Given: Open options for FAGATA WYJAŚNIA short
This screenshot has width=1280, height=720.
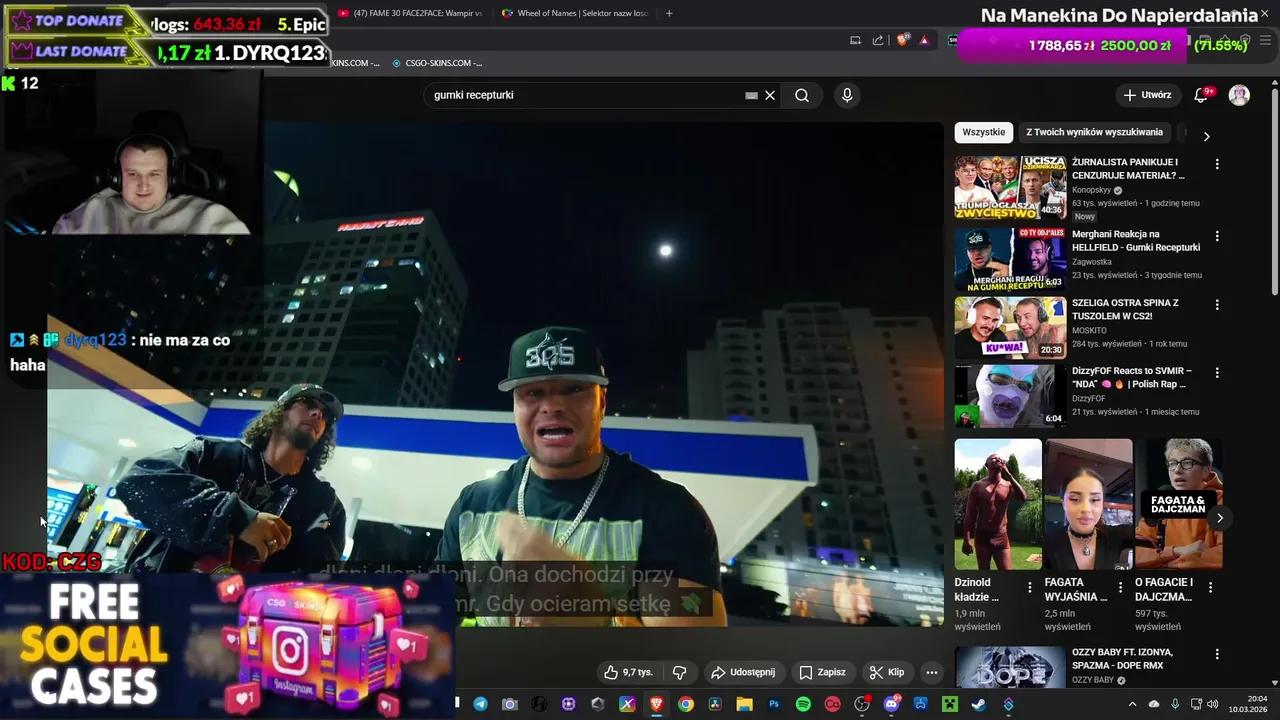Looking at the screenshot, I should pos(1120,588).
